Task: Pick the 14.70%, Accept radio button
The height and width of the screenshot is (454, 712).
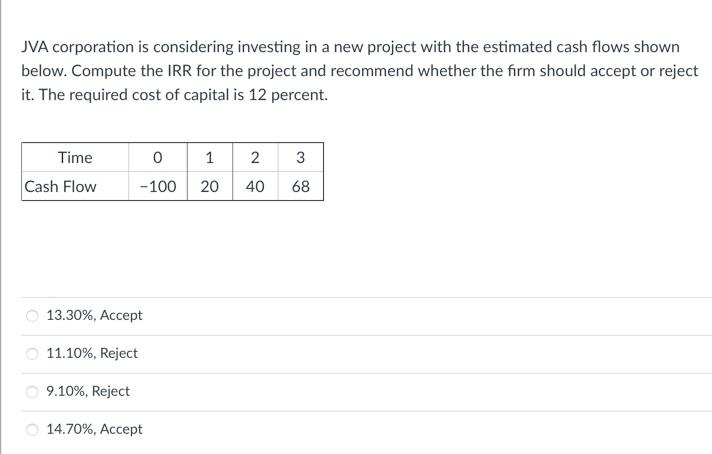Action: coord(33,430)
